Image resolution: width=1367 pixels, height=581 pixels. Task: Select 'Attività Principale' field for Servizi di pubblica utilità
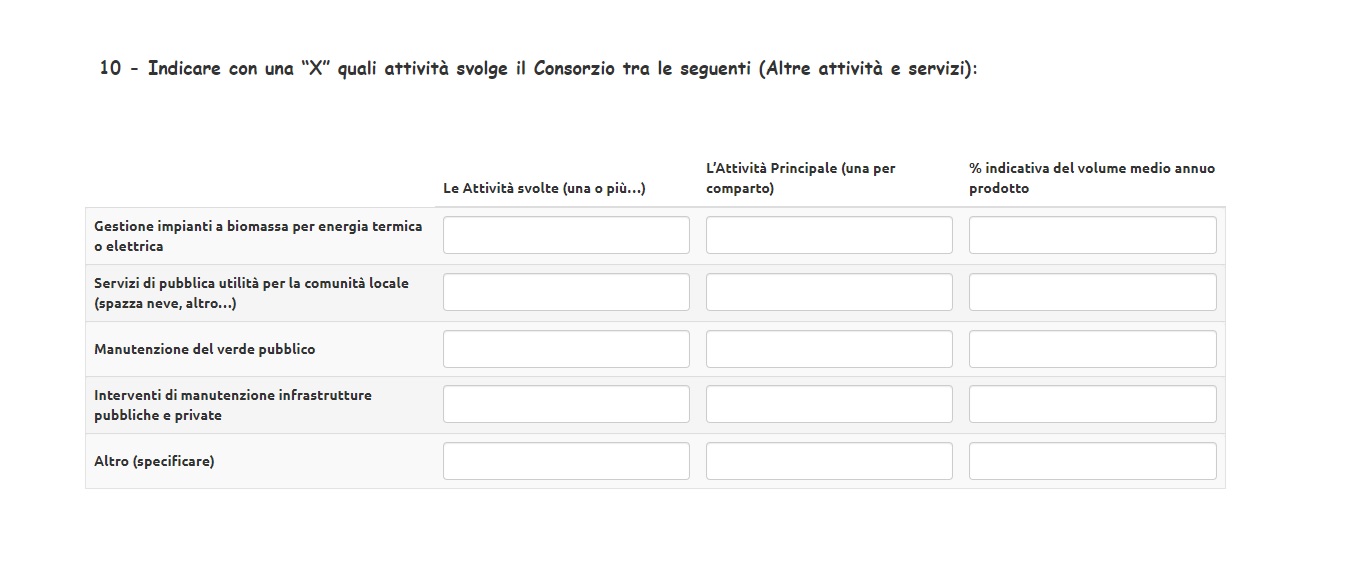829,292
